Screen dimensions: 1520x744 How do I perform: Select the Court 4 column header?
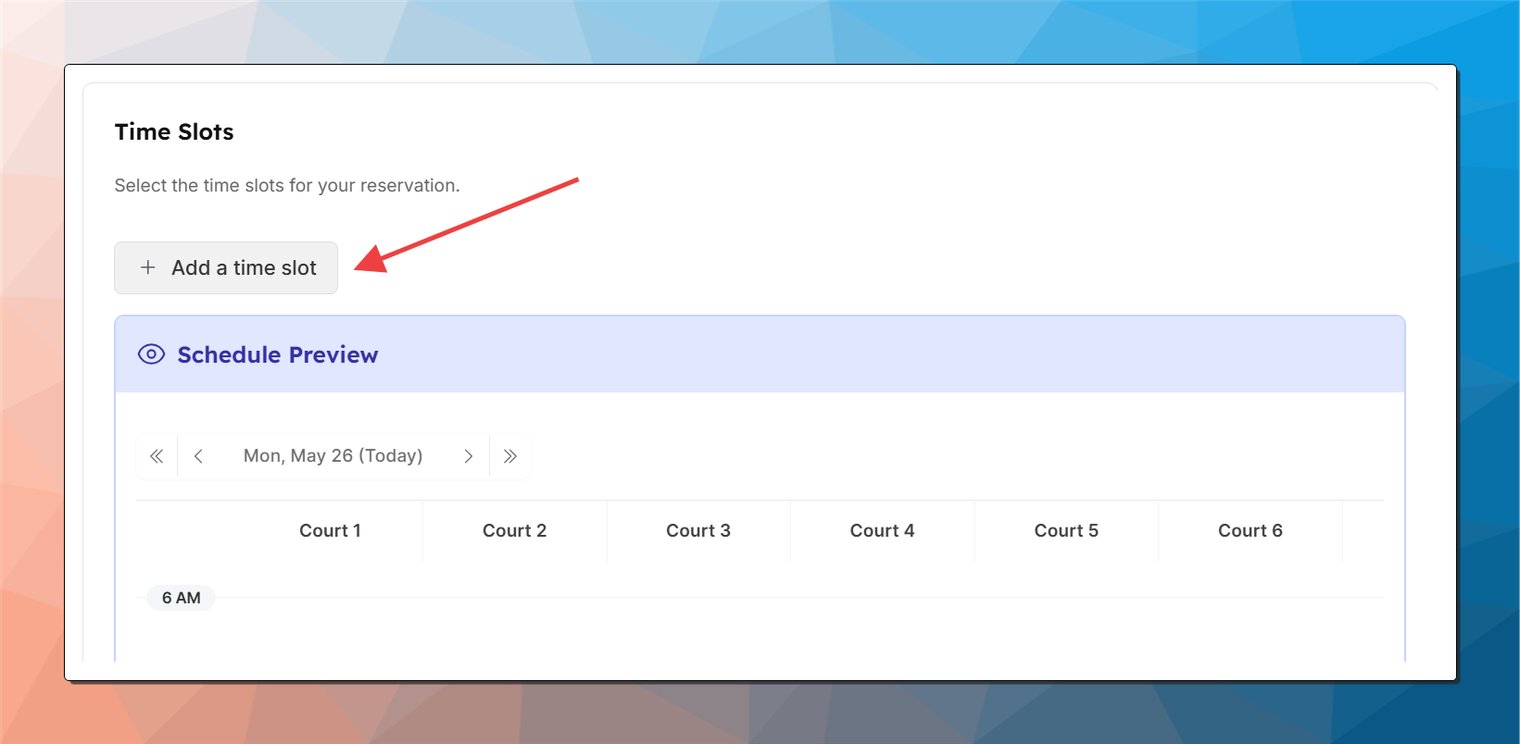[x=882, y=531]
